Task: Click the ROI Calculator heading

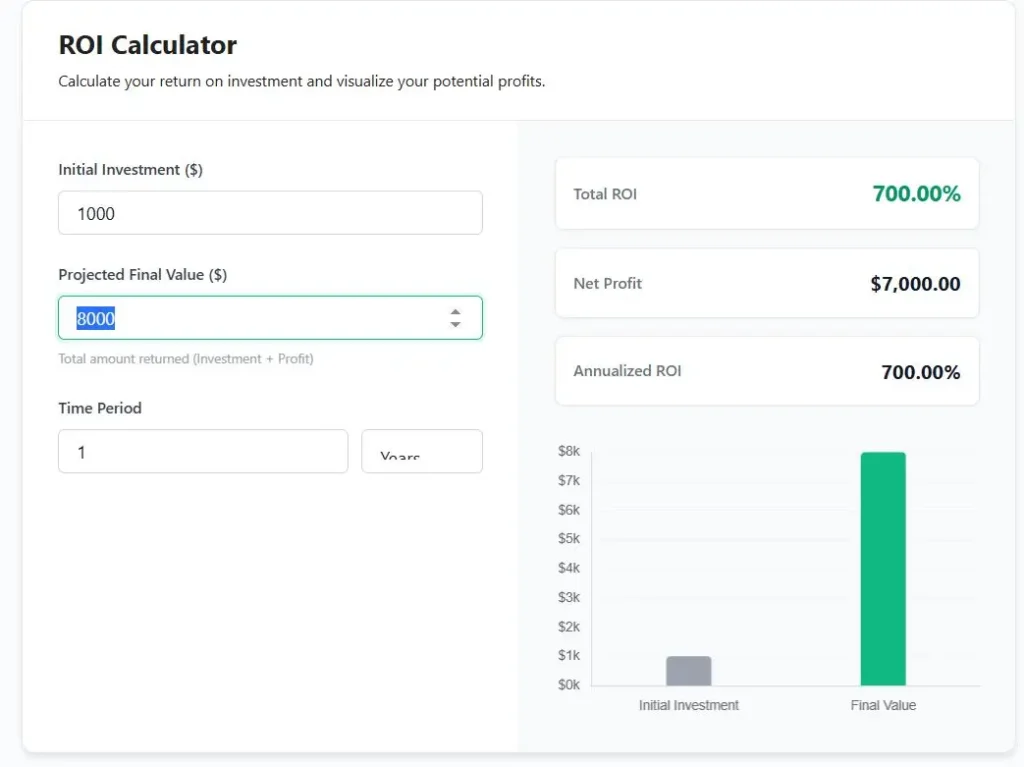Action: coord(148,45)
